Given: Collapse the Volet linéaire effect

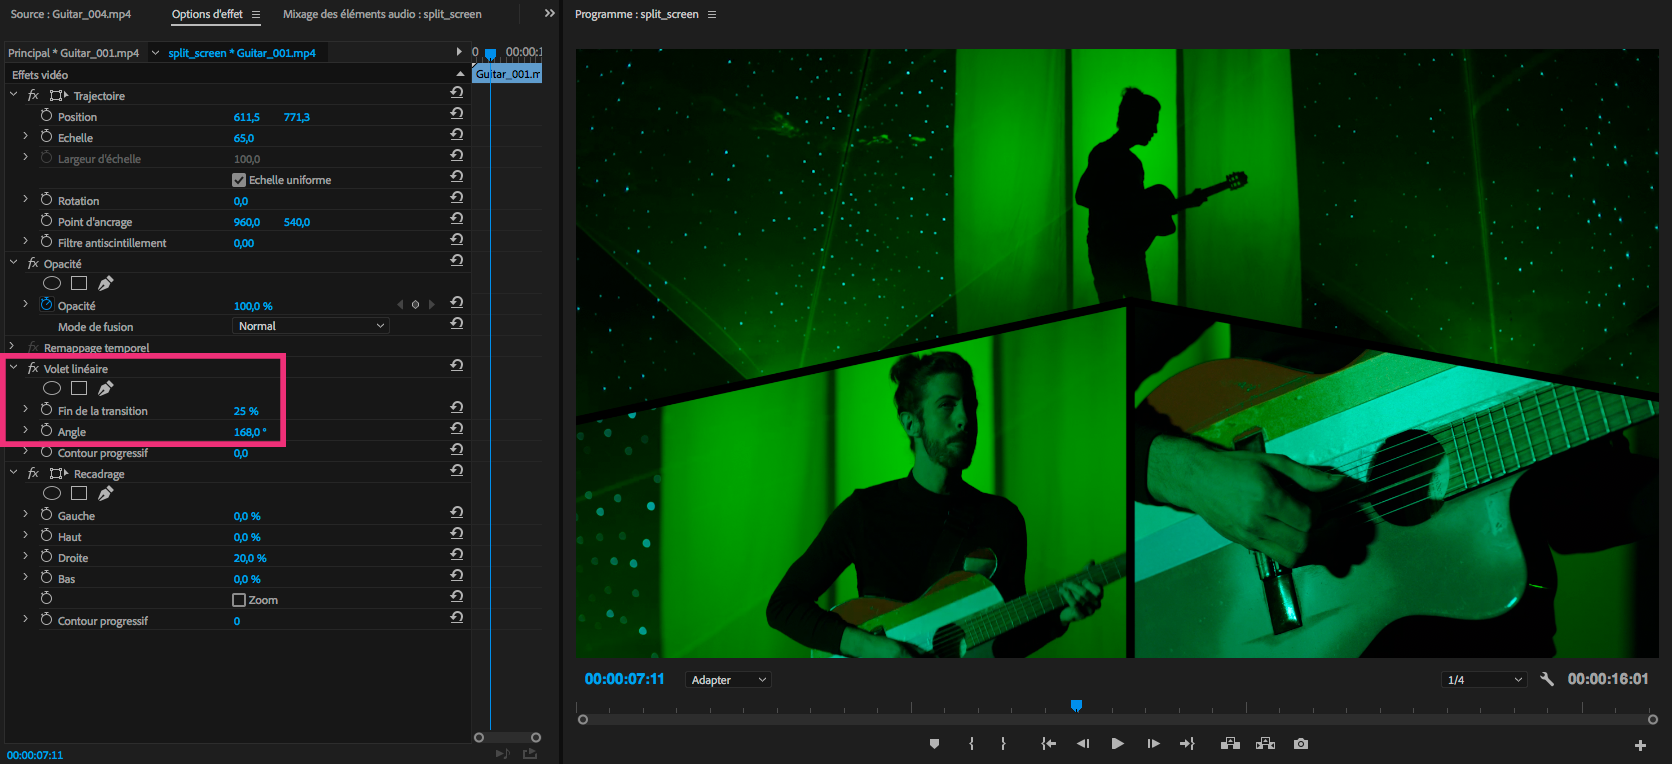Looking at the screenshot, I should [13, 368].
